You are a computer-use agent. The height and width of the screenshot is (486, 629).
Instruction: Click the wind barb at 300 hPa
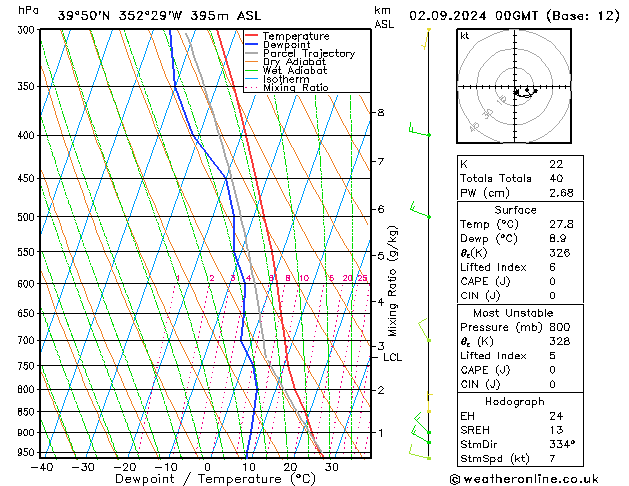pyautogui.click(x=426, y=38)
